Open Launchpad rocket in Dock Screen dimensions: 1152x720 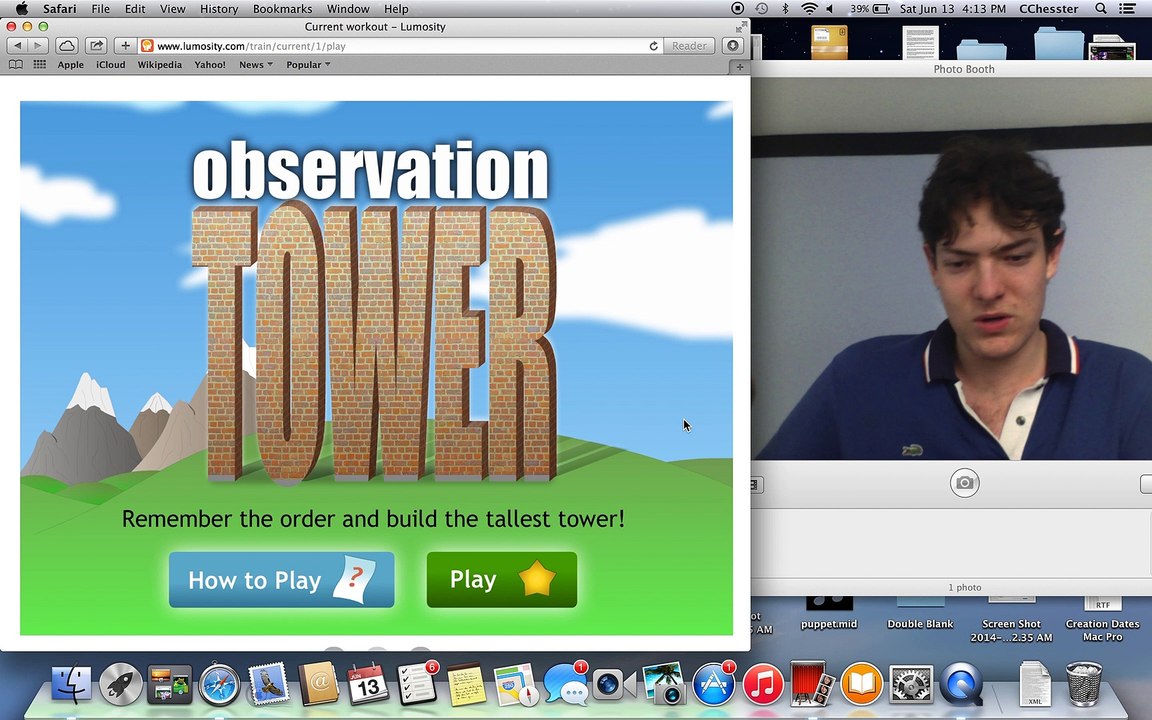tap(120, 684)
